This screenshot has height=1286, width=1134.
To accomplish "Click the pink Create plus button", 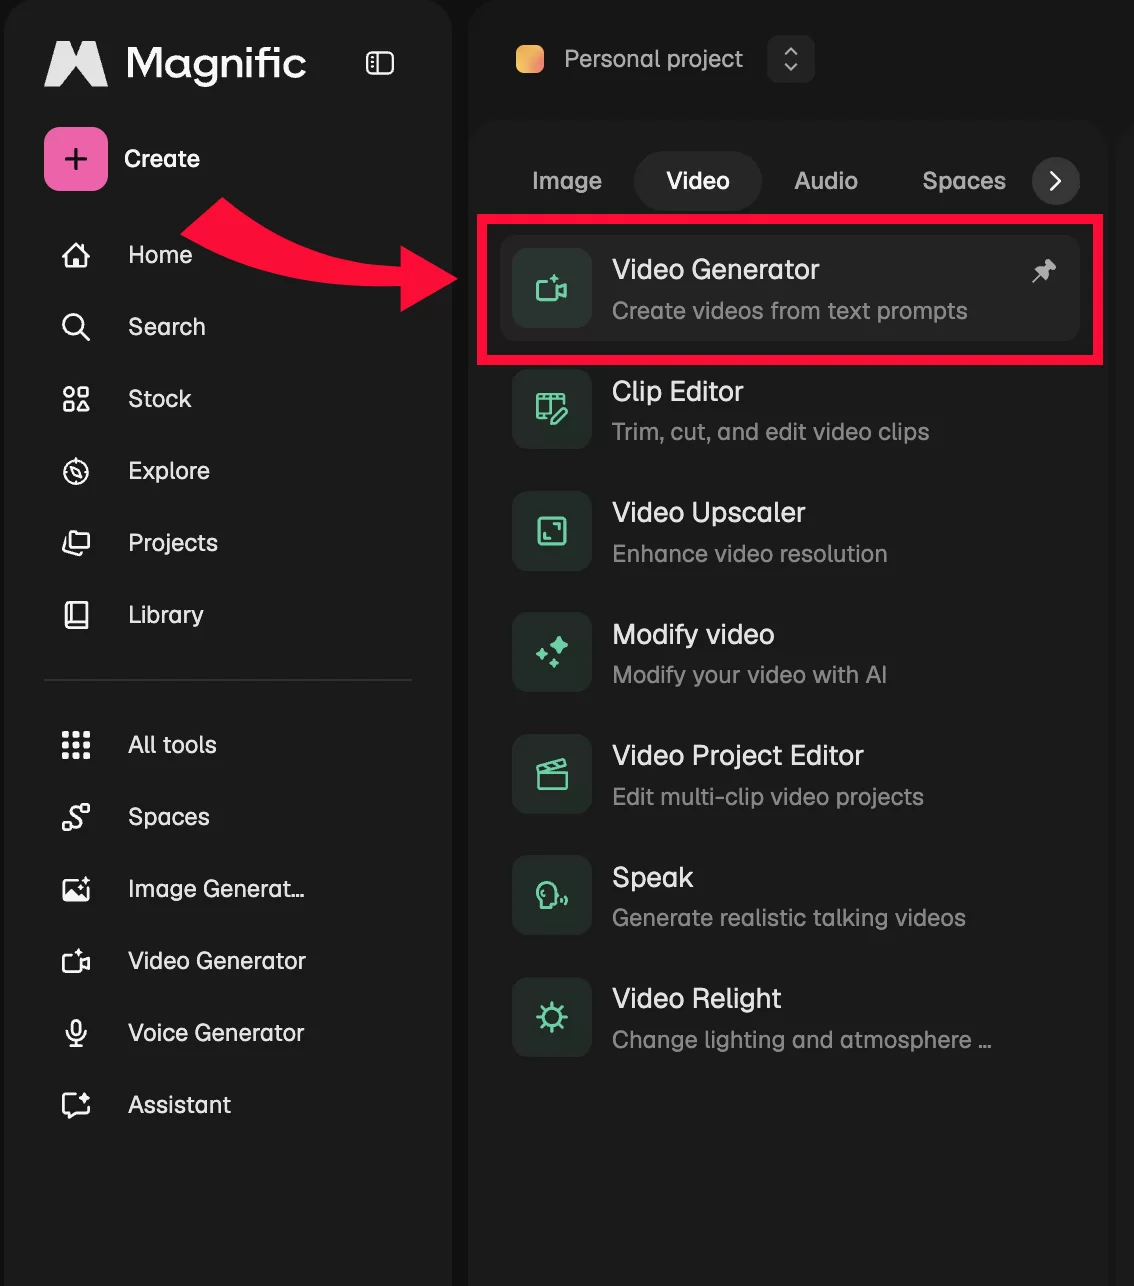I will (76, 159).
